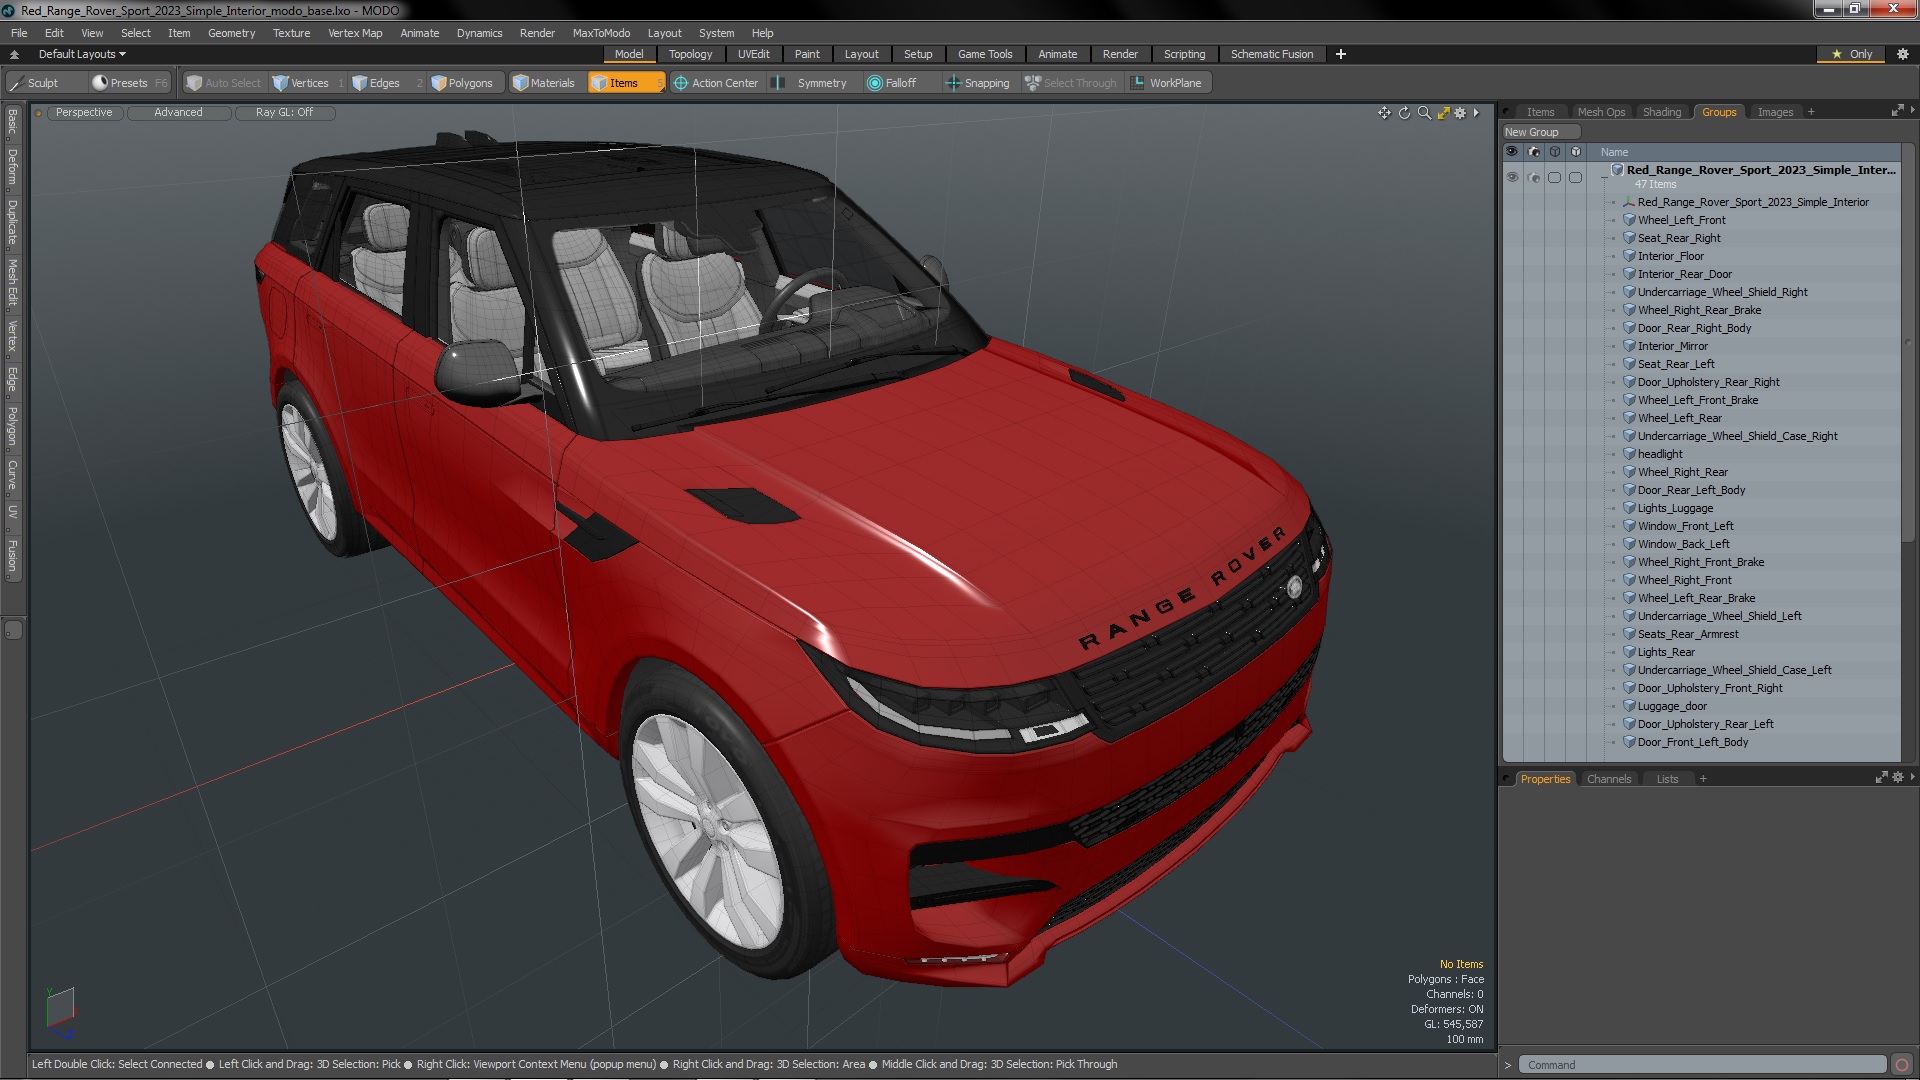Open viewport settings gear icon

[x=1460, y=113]
